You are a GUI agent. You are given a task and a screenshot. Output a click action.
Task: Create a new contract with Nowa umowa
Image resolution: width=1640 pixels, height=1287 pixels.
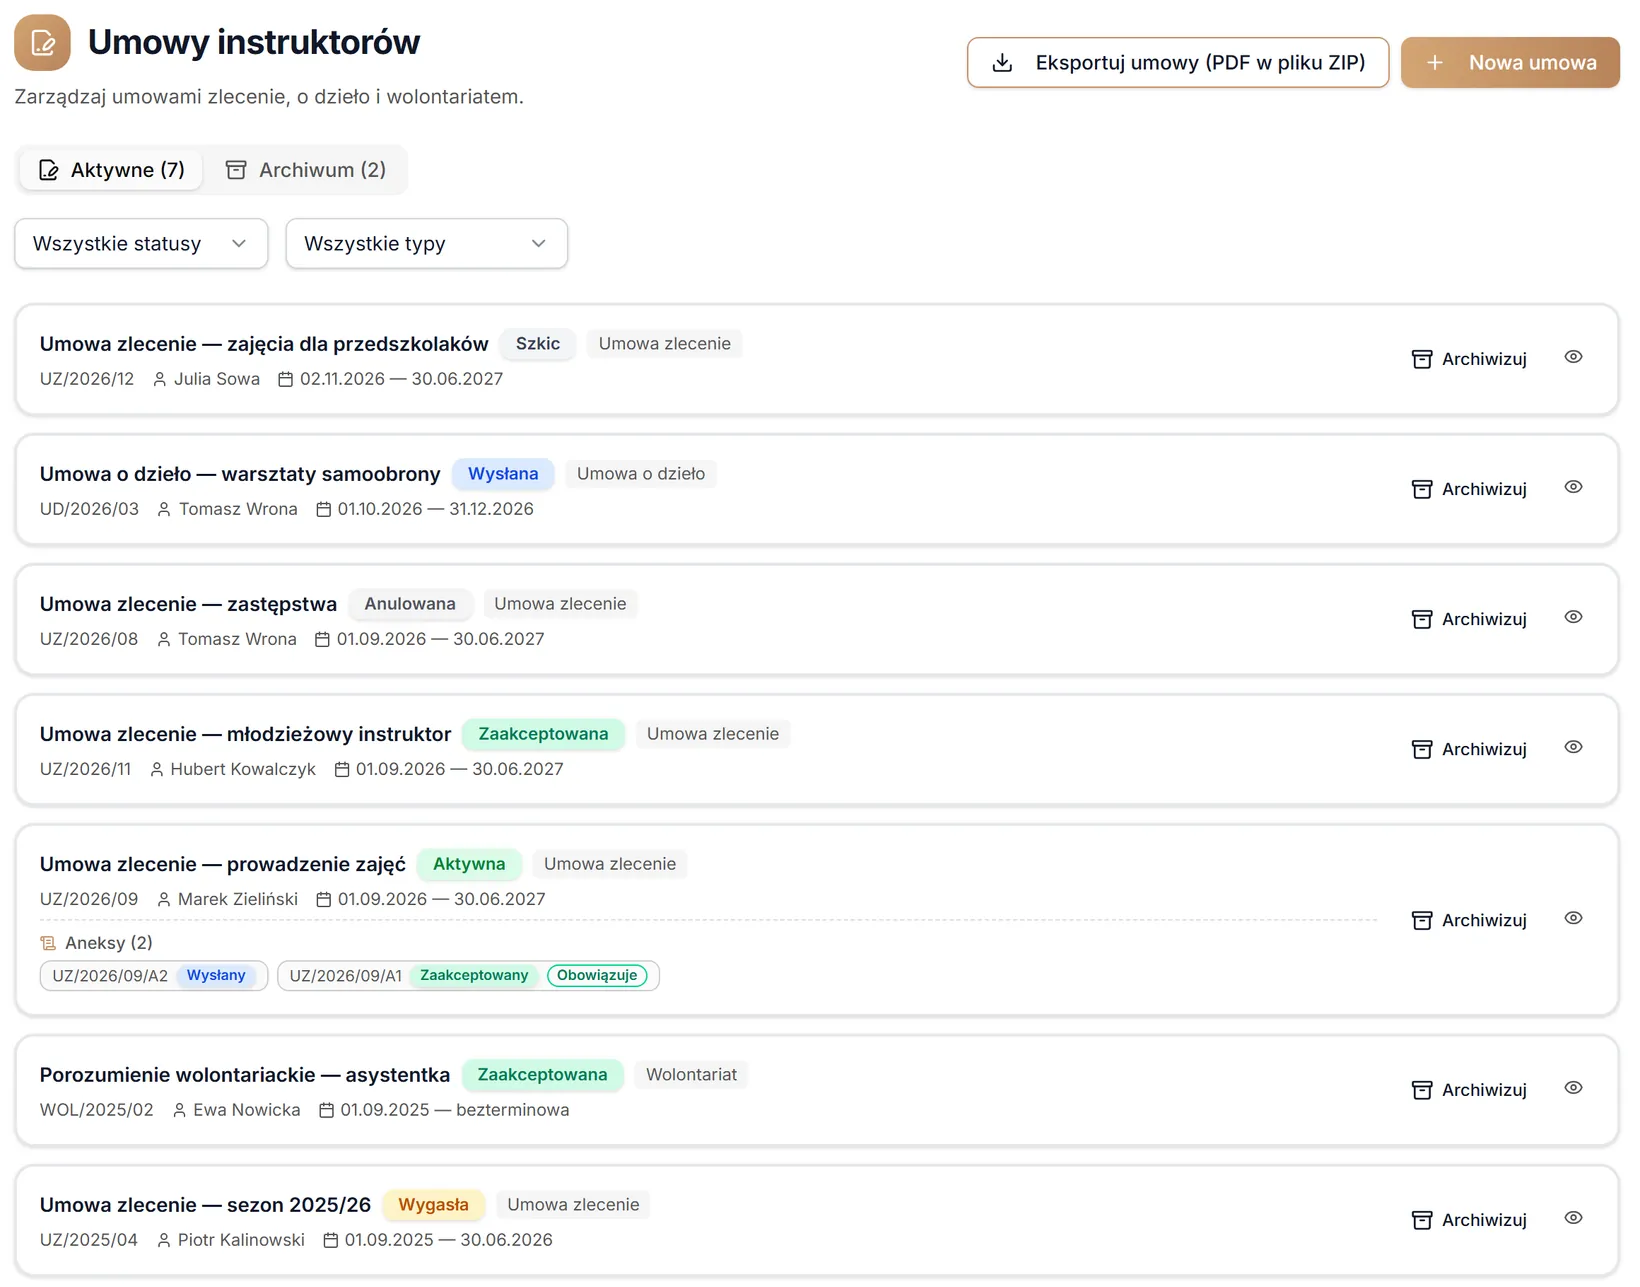tap(1510, 63)
